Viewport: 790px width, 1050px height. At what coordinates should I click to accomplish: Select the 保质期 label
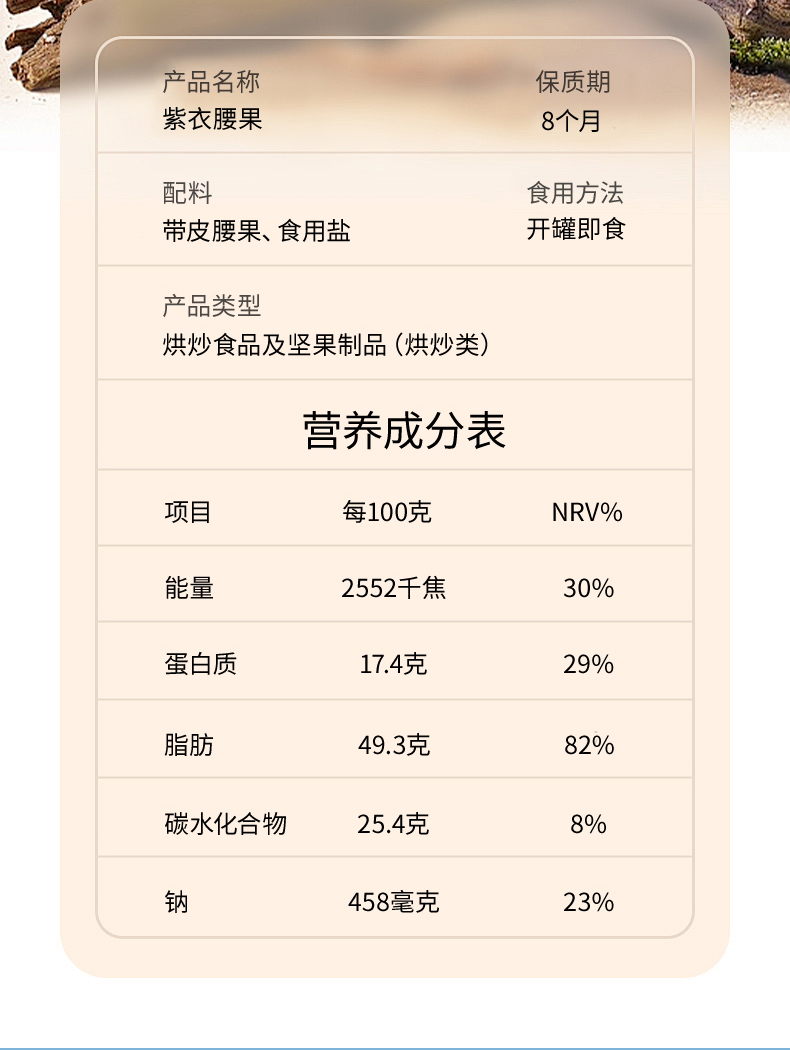coord(573,82)
